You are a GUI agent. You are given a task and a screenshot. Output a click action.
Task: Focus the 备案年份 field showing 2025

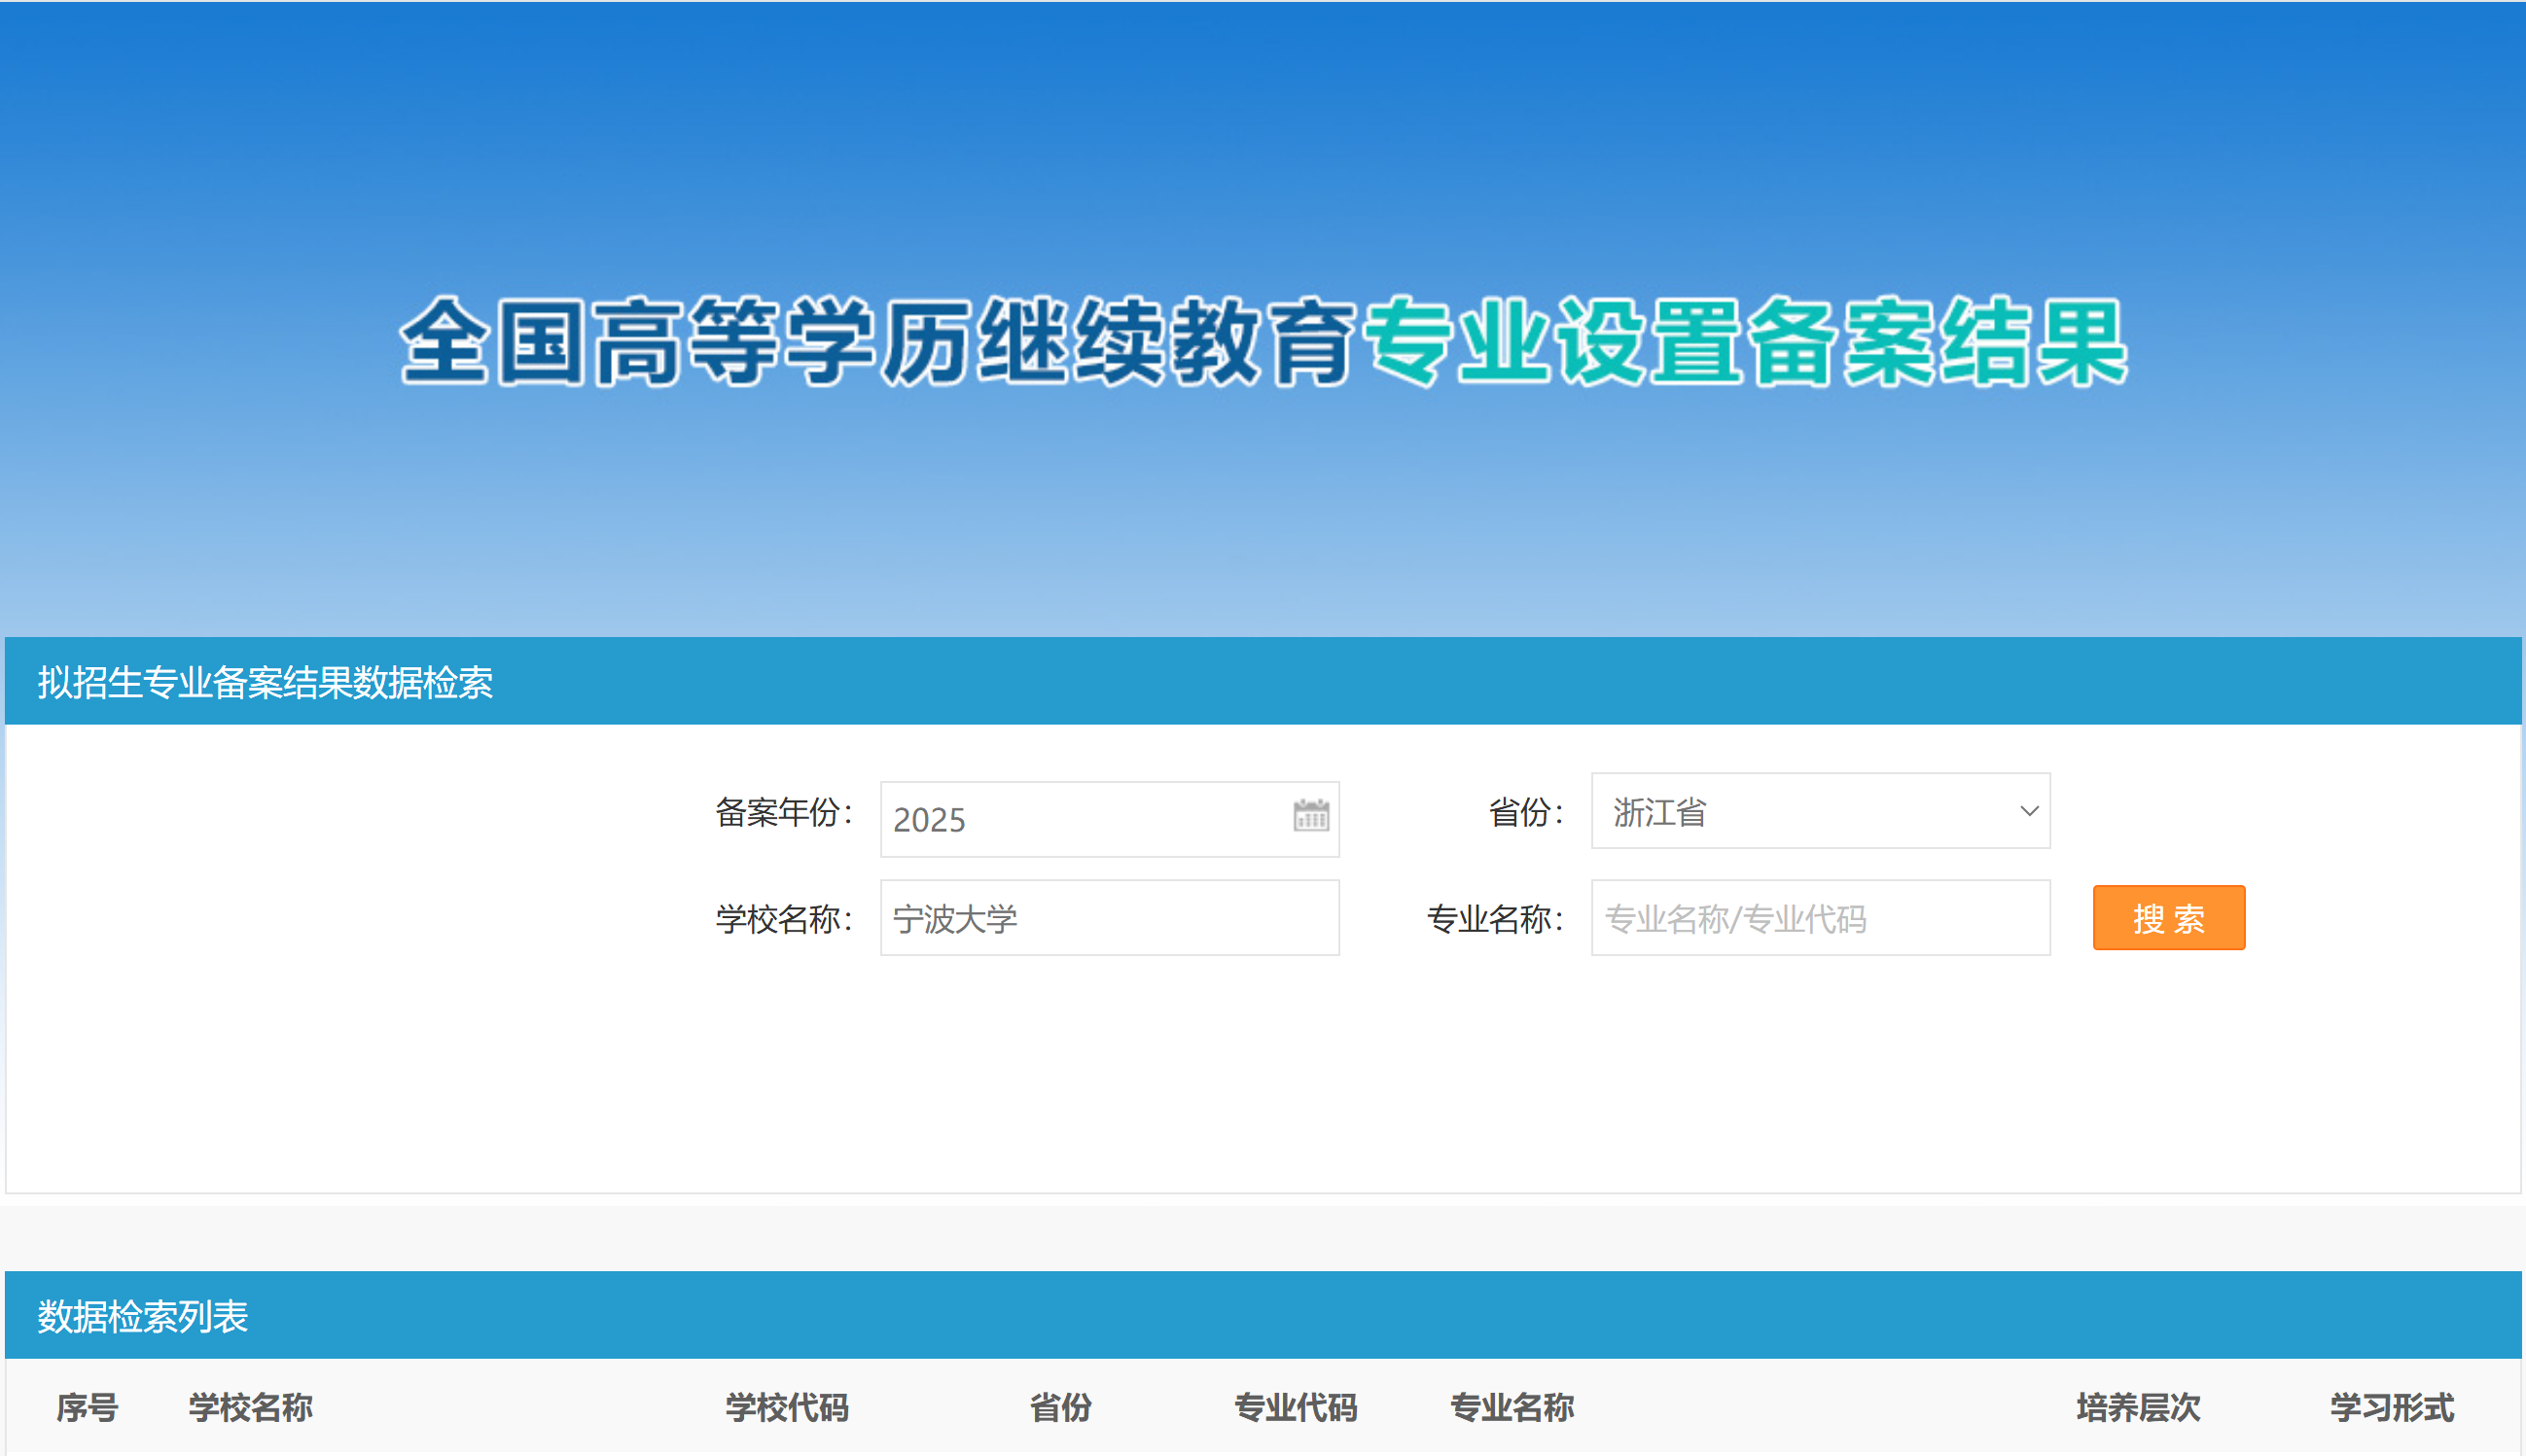(x=1080, y=819)
